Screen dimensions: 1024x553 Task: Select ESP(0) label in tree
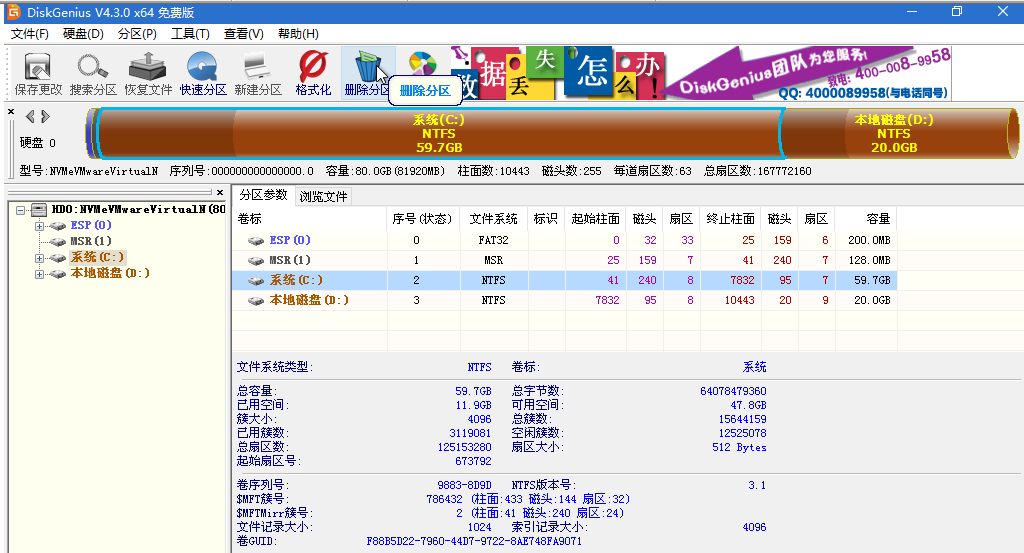91,225
